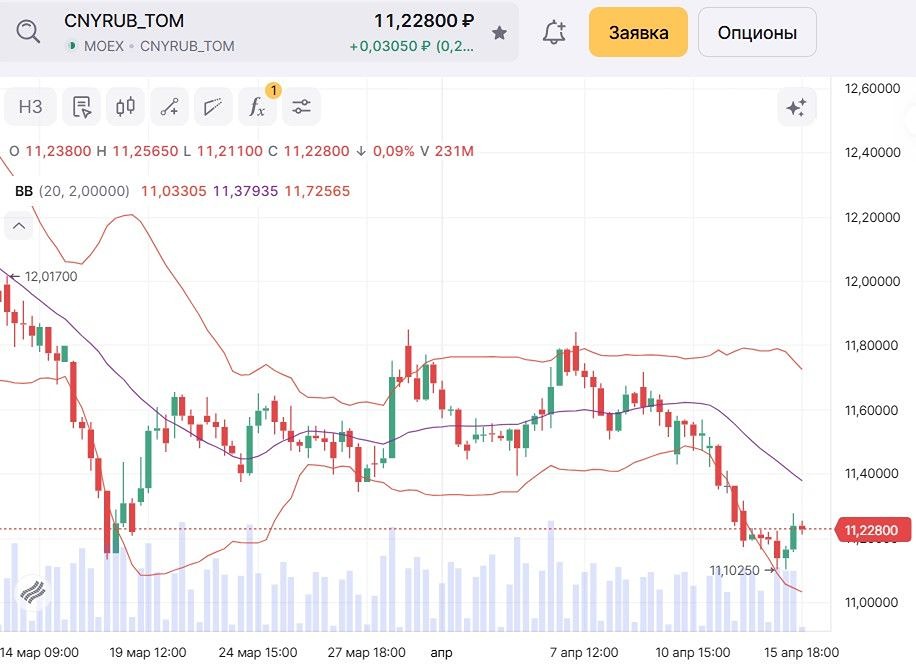The height and width of the screenshot is (668, 916).
Task: Open the fx indicators menu
Action: (257, 107)
